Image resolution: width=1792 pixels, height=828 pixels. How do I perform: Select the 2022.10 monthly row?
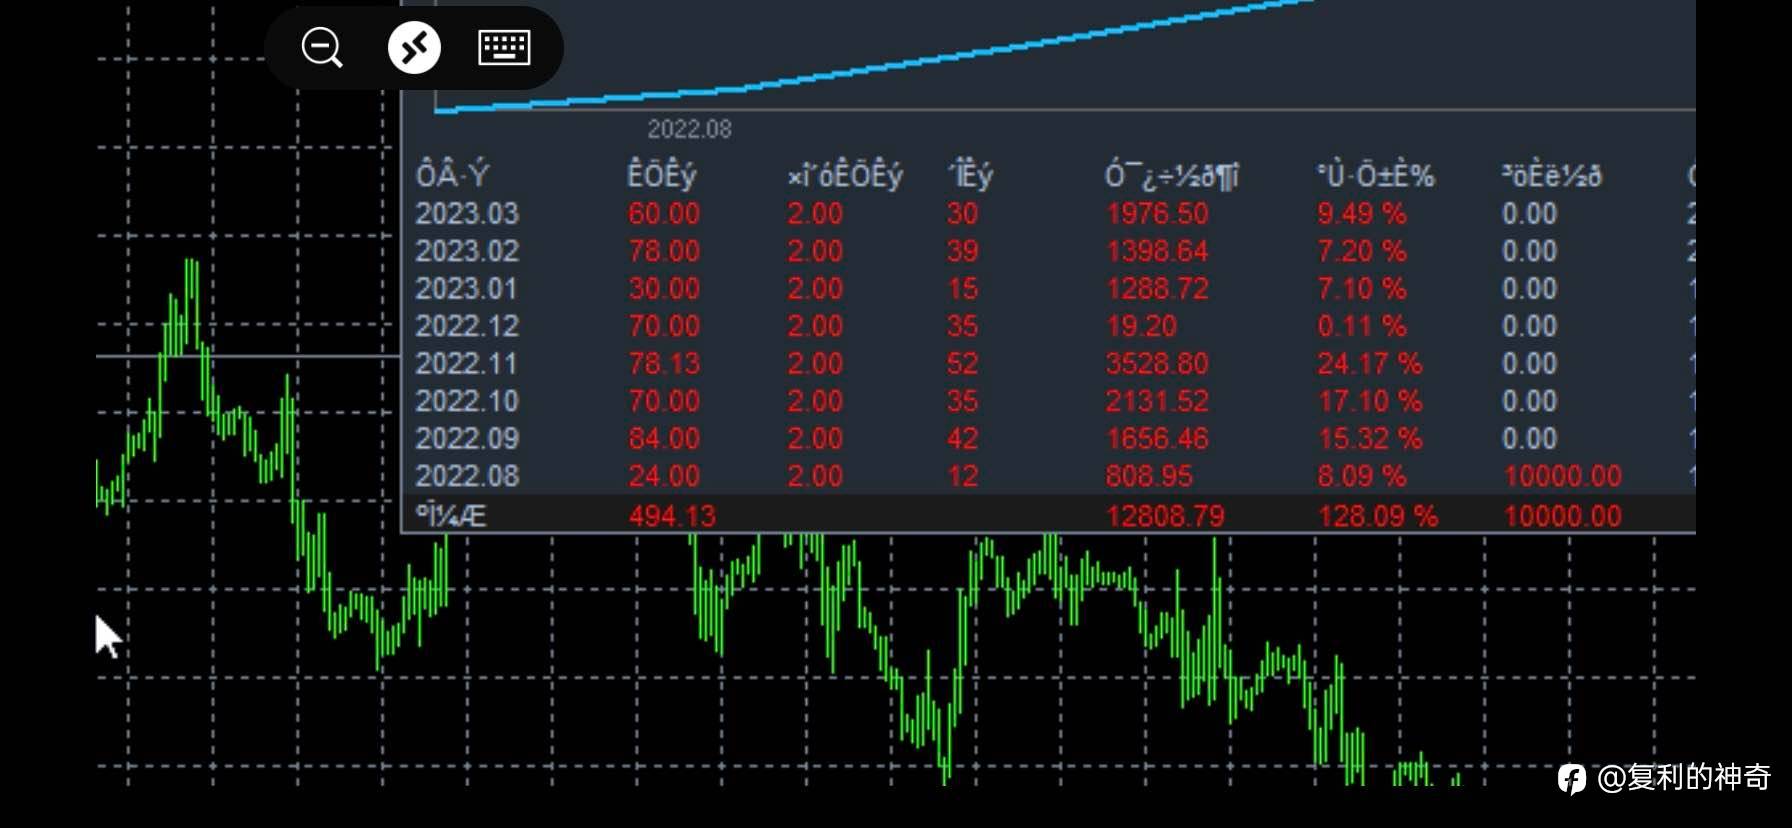[1049, 401]
